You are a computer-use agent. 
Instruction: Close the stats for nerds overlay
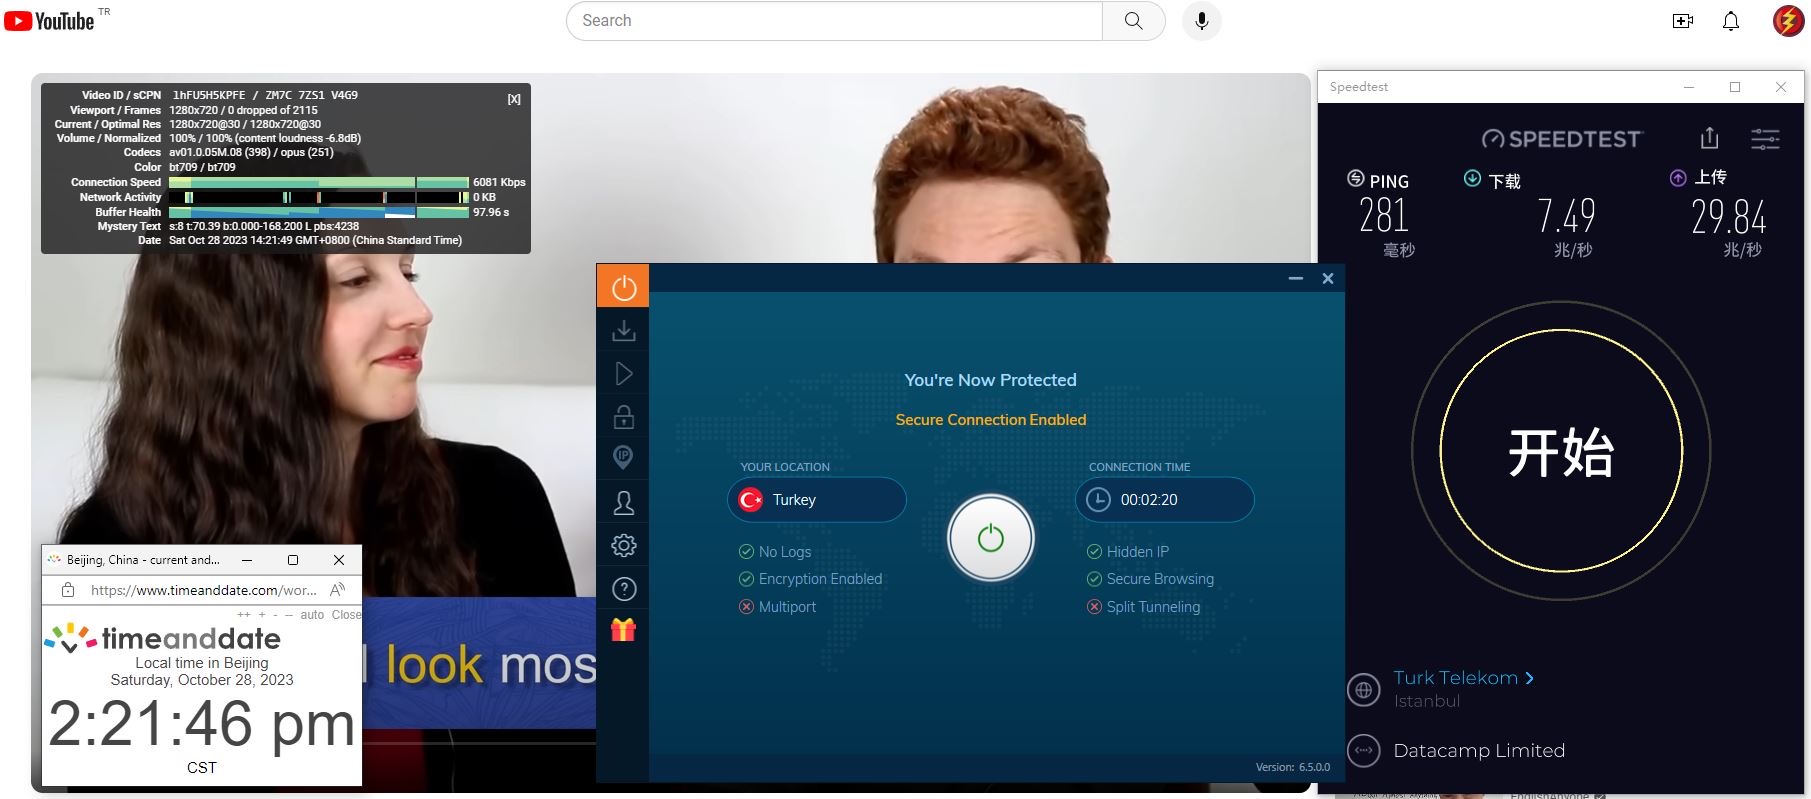[x=514, y=99]
